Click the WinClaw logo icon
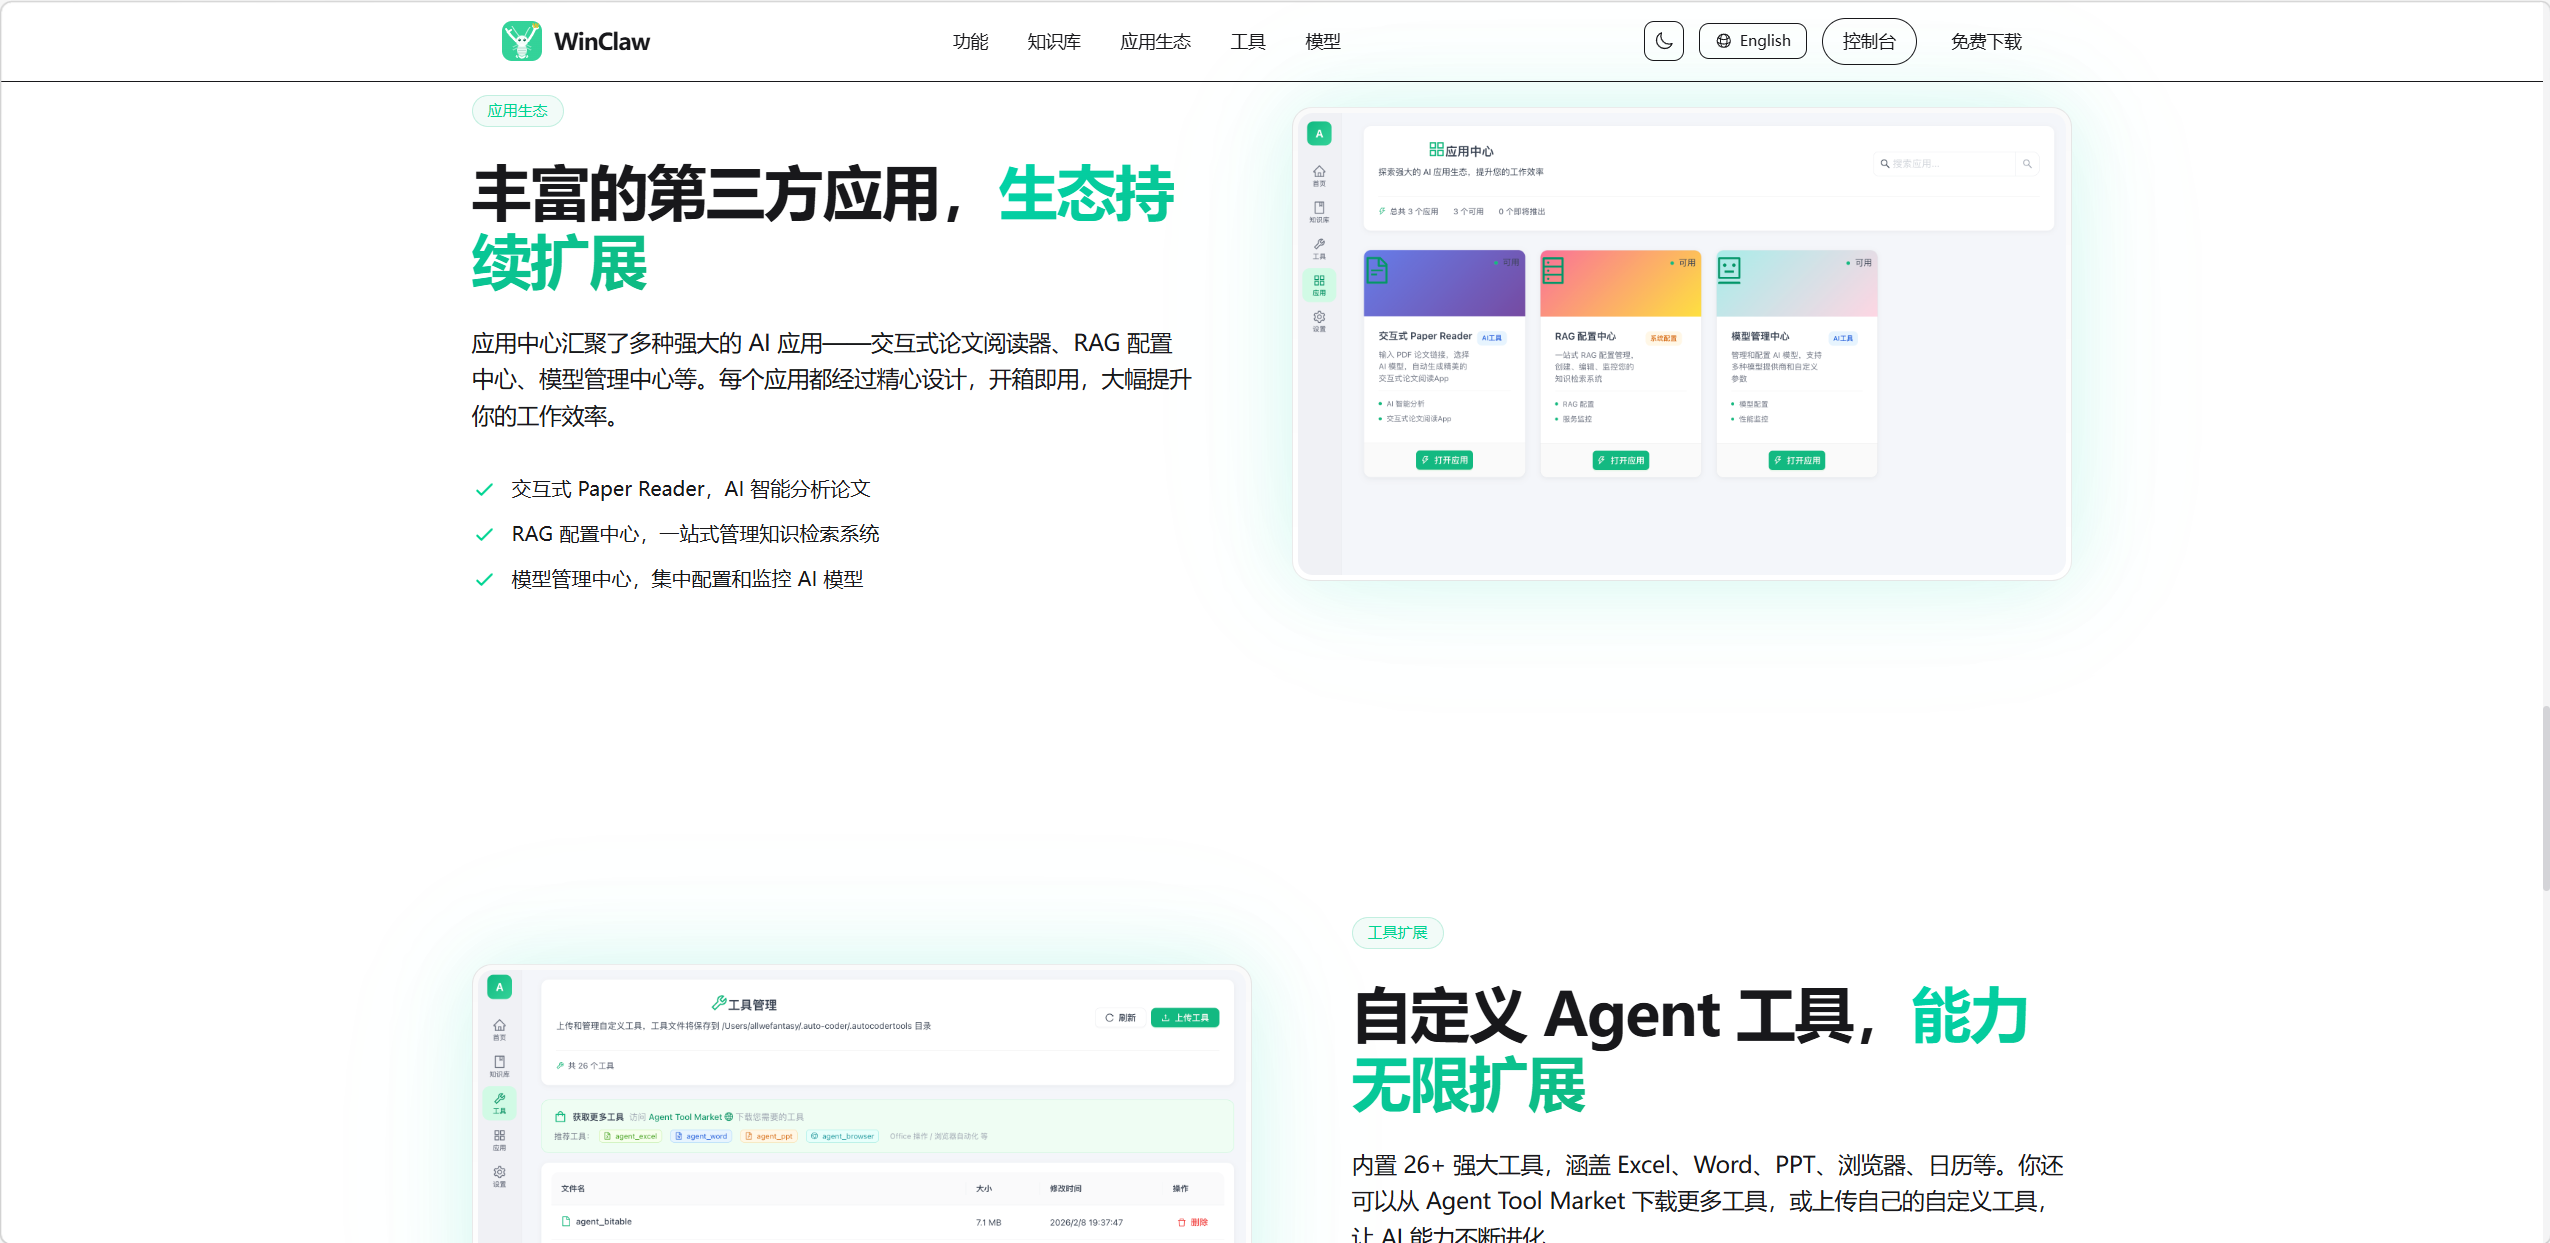 click(521, 41)
